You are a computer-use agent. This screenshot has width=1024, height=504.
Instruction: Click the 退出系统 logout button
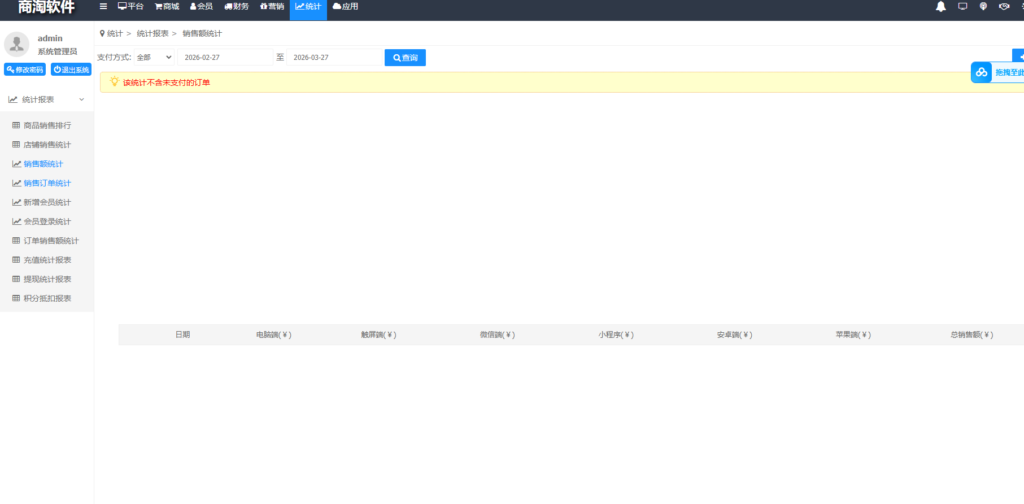point(71,70)
